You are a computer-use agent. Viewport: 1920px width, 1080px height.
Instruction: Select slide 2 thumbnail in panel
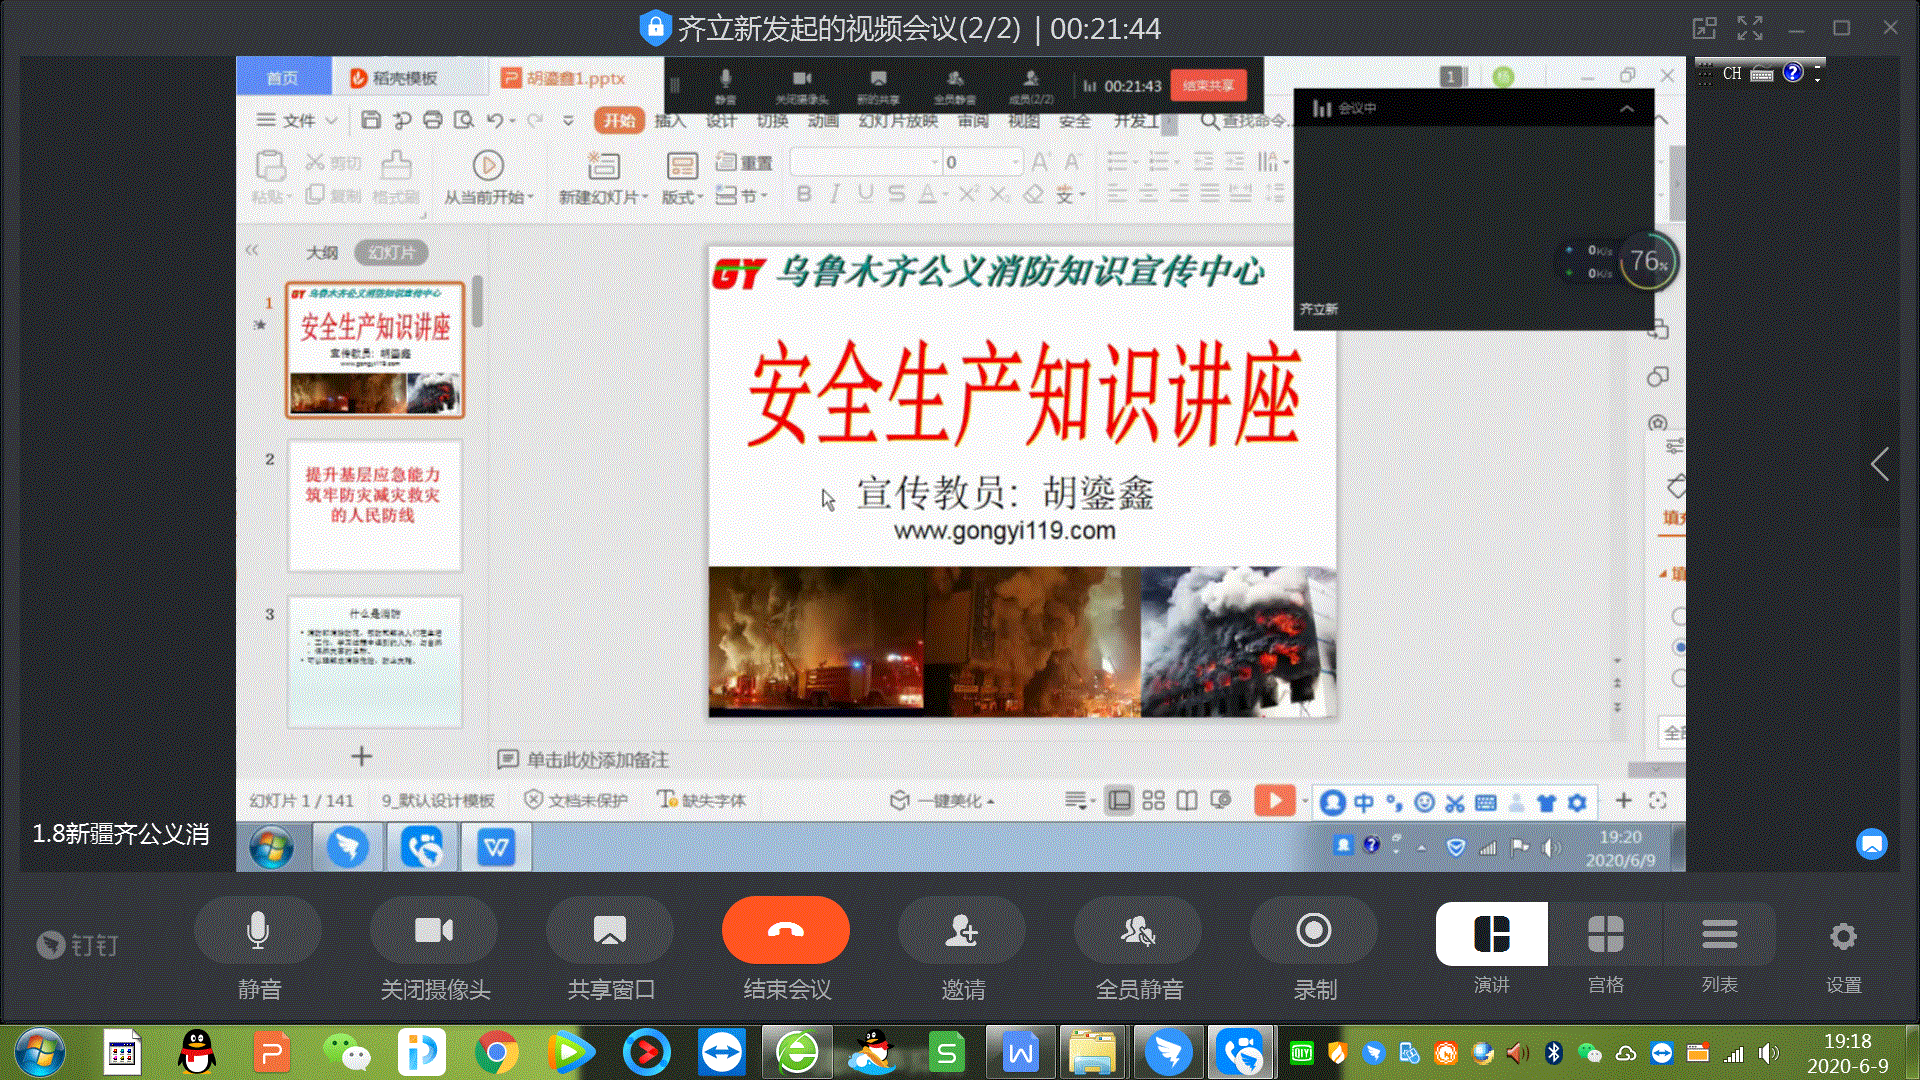click(x=375, y=505)
